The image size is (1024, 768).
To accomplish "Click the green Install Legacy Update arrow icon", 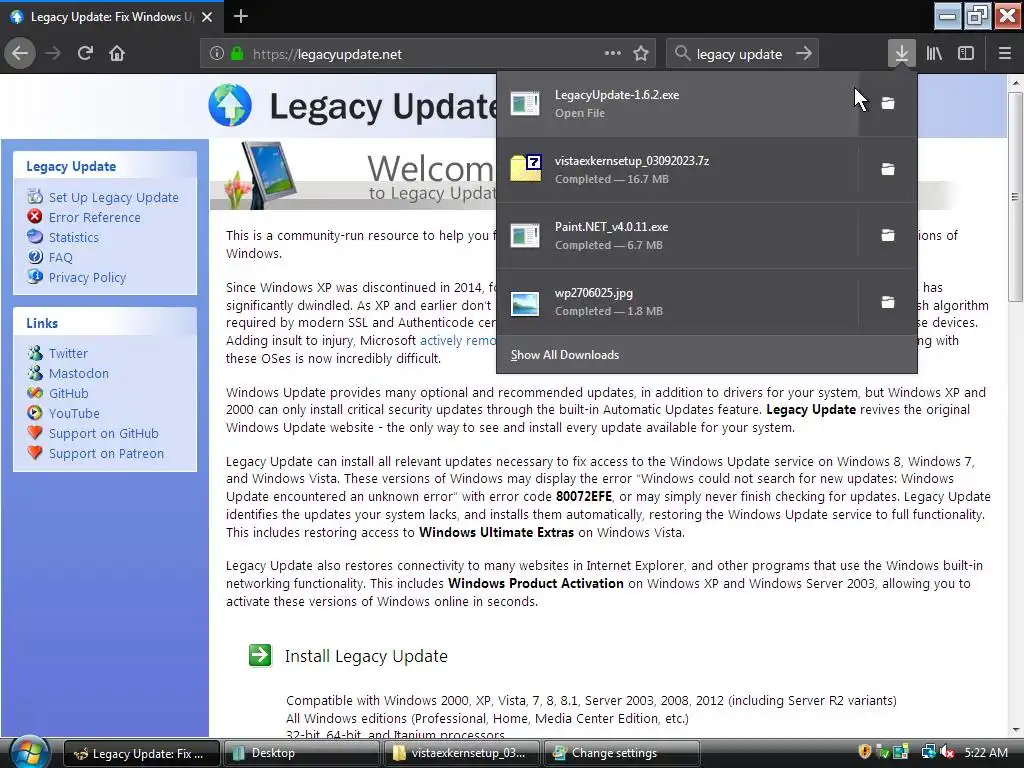I will (x=260, y=655).
